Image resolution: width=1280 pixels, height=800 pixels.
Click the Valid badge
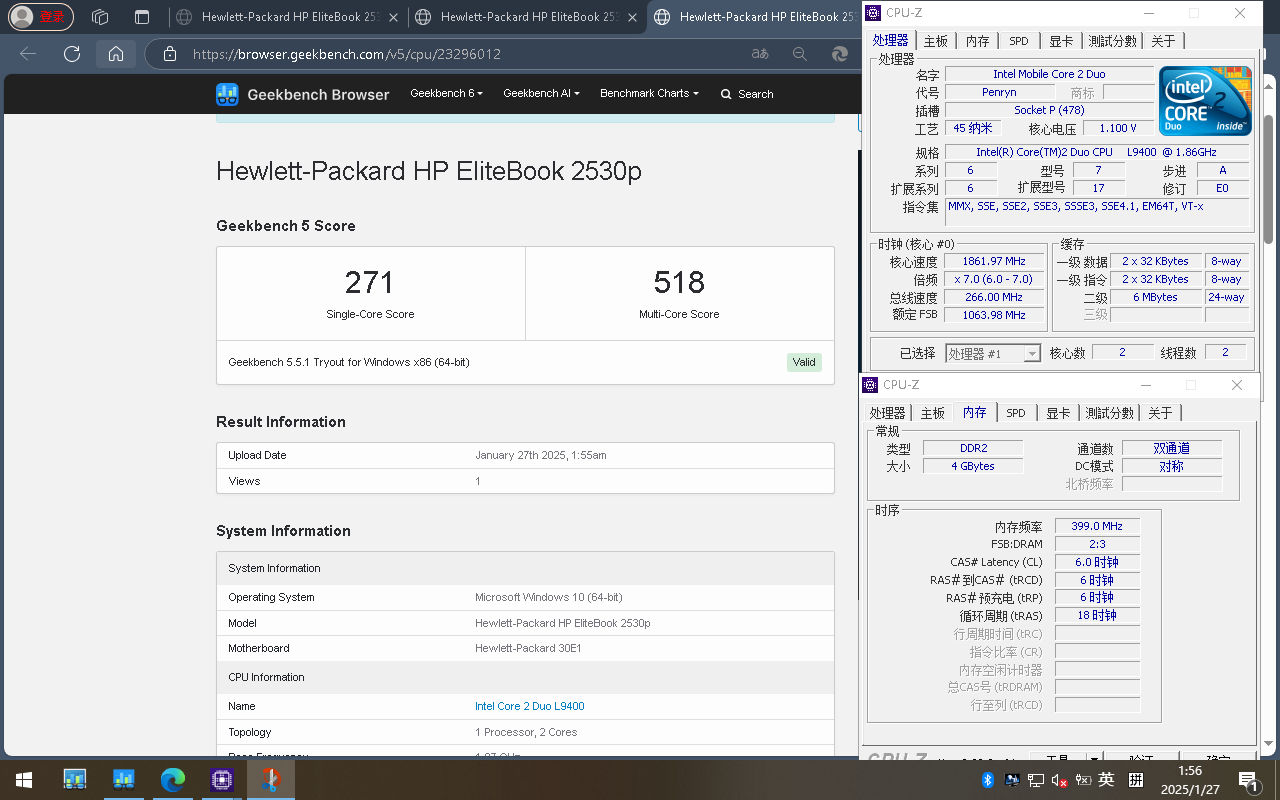tap(804, 362)
